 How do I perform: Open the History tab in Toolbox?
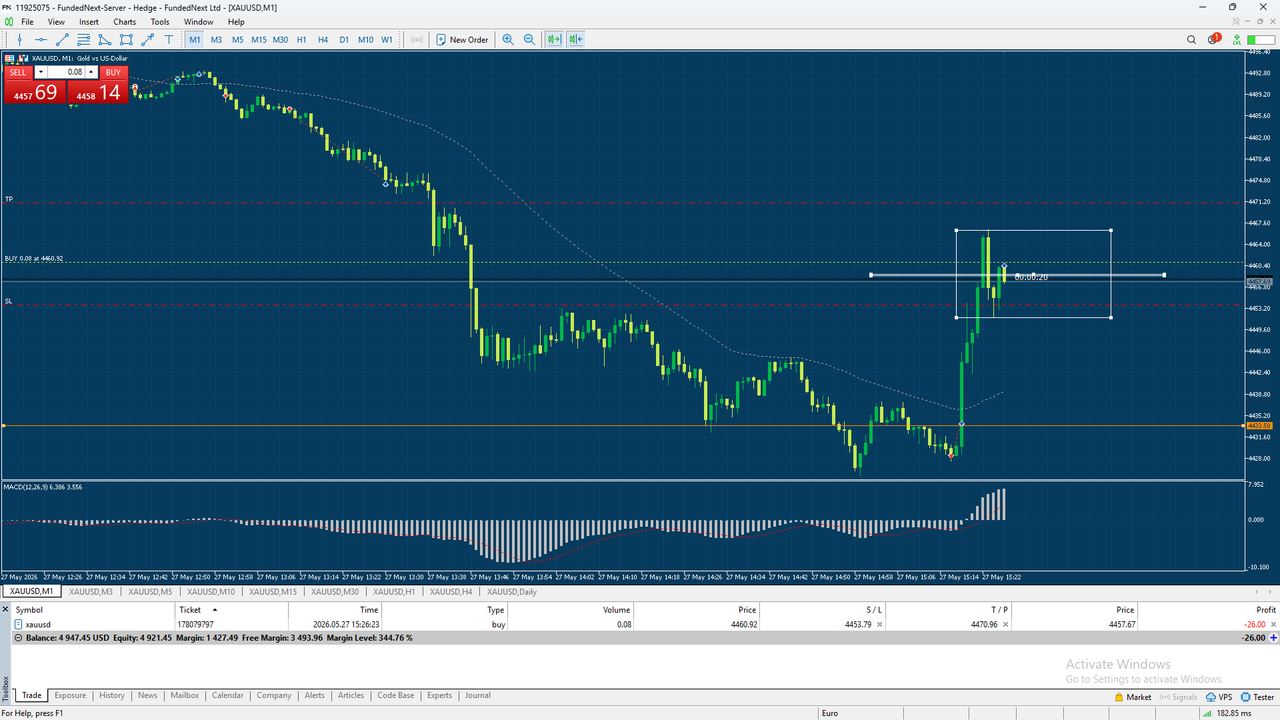click(x=112, y=695)
